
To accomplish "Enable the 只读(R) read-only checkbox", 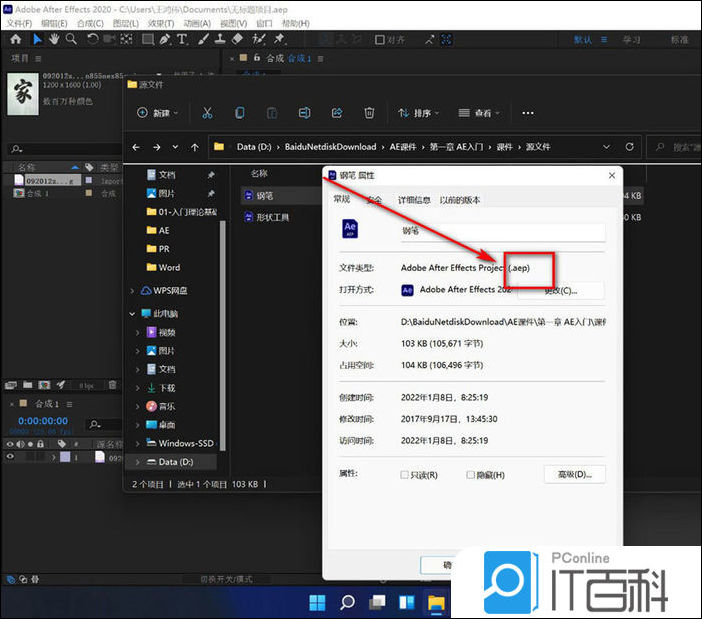I will tap(404, 474).
